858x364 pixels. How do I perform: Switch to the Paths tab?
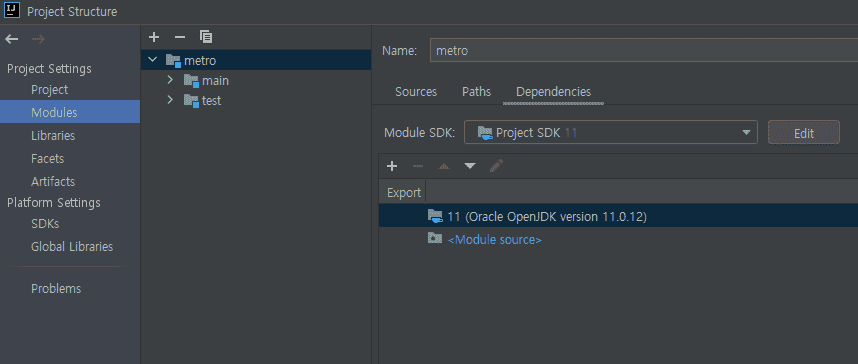coord(476,91)
